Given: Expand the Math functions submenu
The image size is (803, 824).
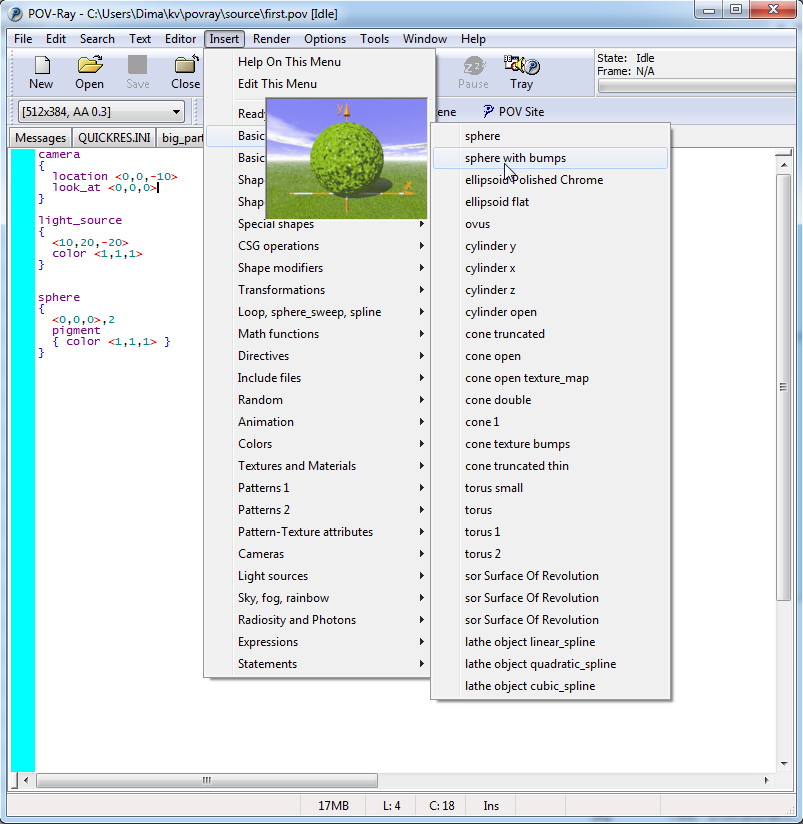Looking at the screenshot, I should [318, 334].
